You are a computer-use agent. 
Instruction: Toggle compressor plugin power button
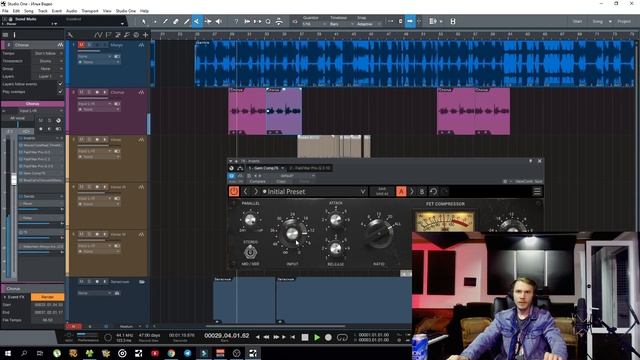click(234, 191)
